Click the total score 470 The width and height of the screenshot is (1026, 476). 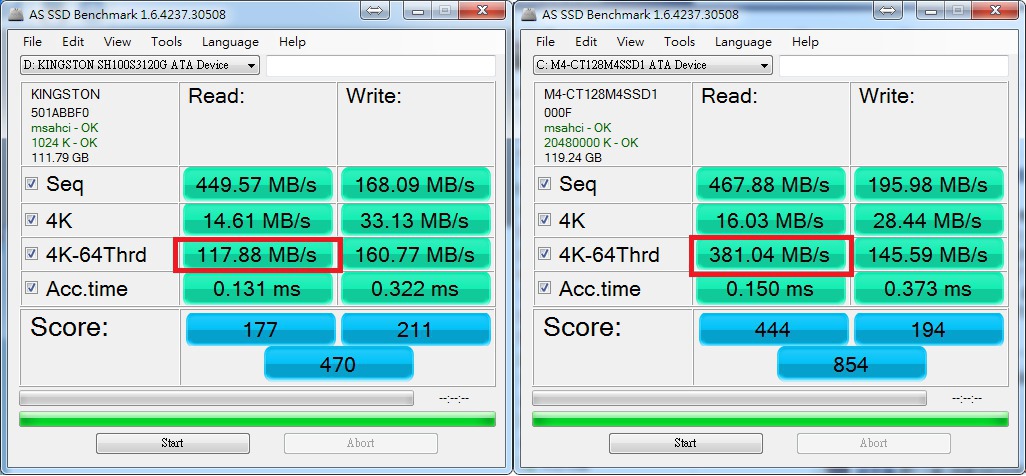tap(338, 363)
